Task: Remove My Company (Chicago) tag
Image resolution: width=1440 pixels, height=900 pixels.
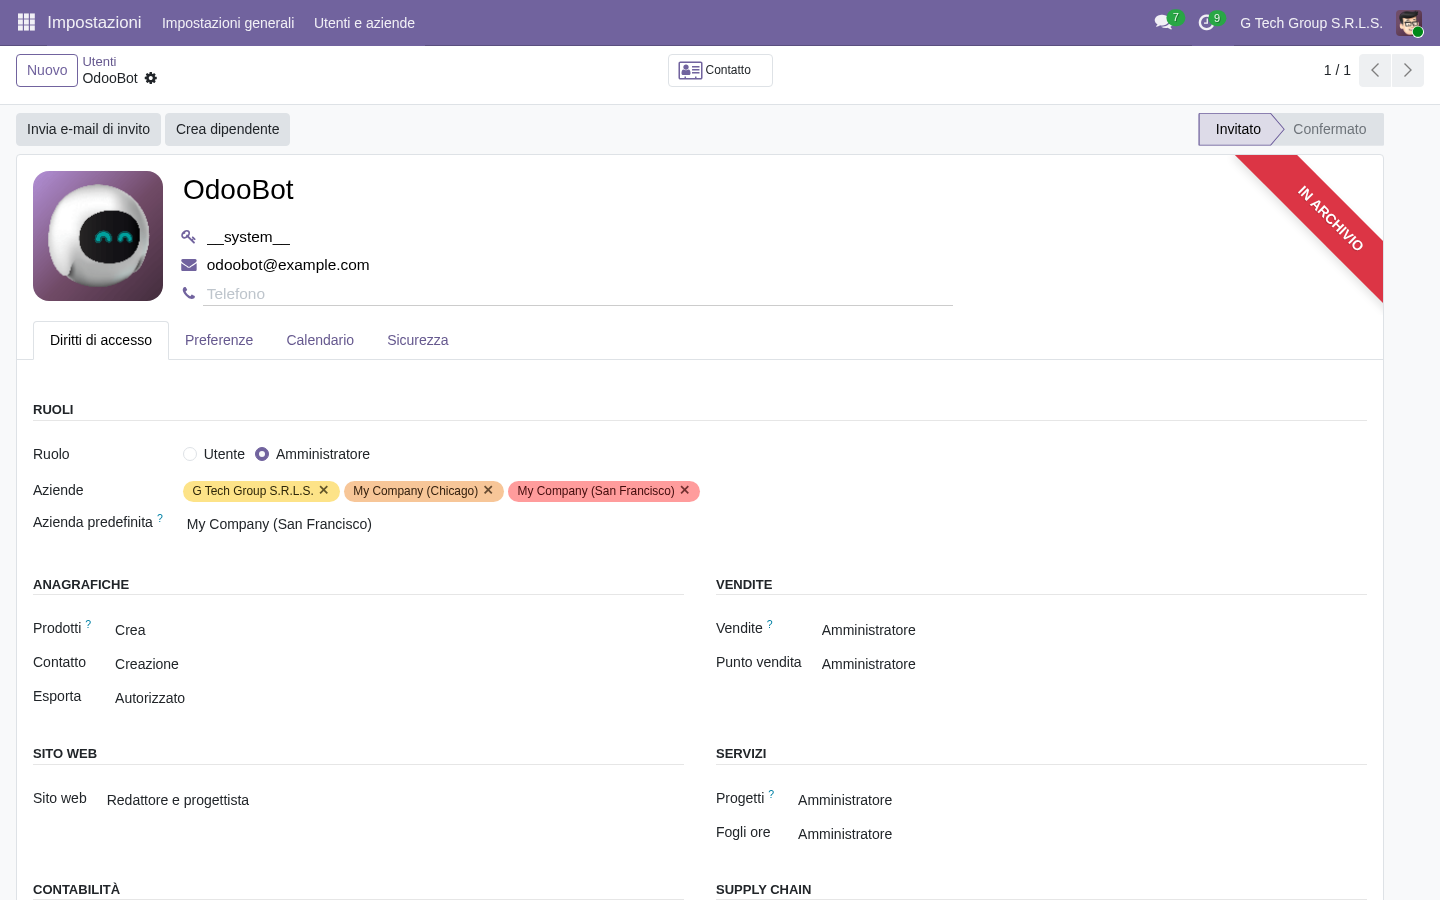Action: (x=488, y=490)
